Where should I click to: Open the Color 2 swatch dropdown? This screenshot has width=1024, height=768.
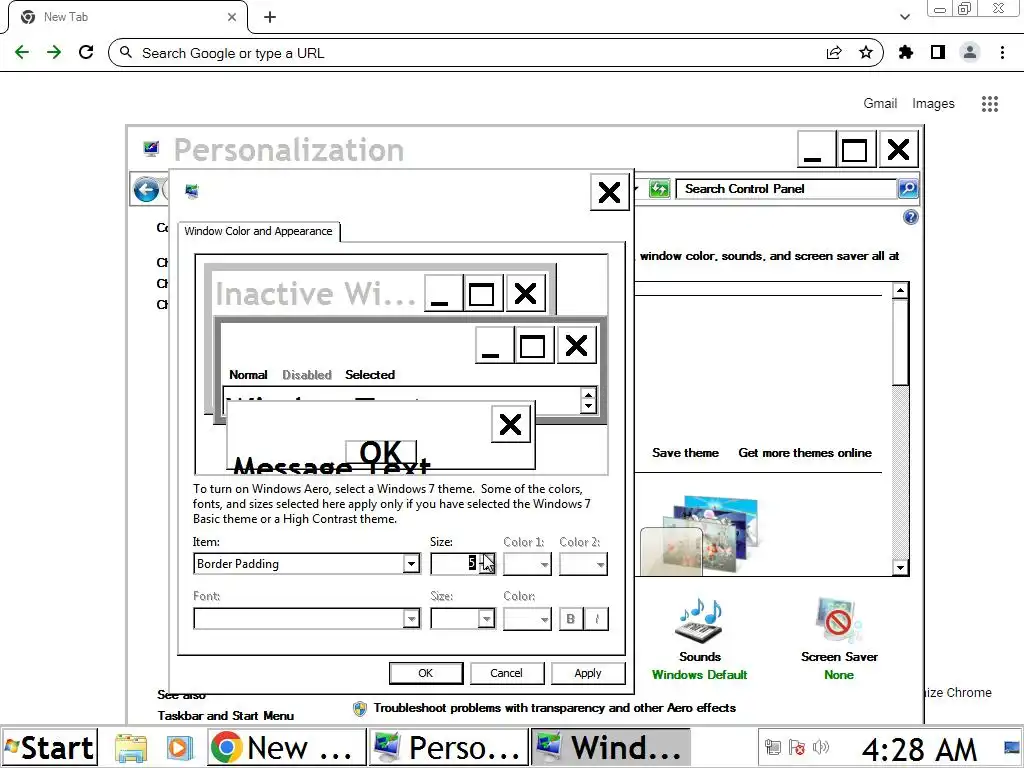click(x=583, y=564)
